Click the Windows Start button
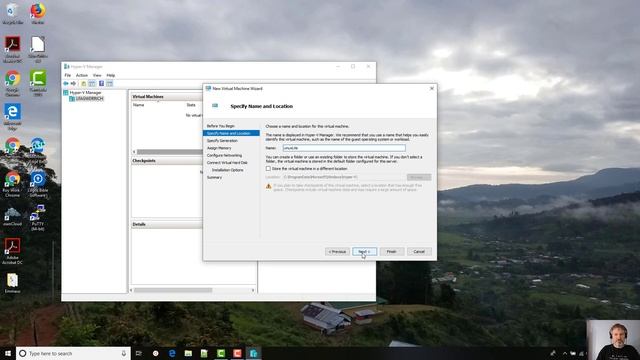Screen dimensions: 640x360 click(7, 353)
